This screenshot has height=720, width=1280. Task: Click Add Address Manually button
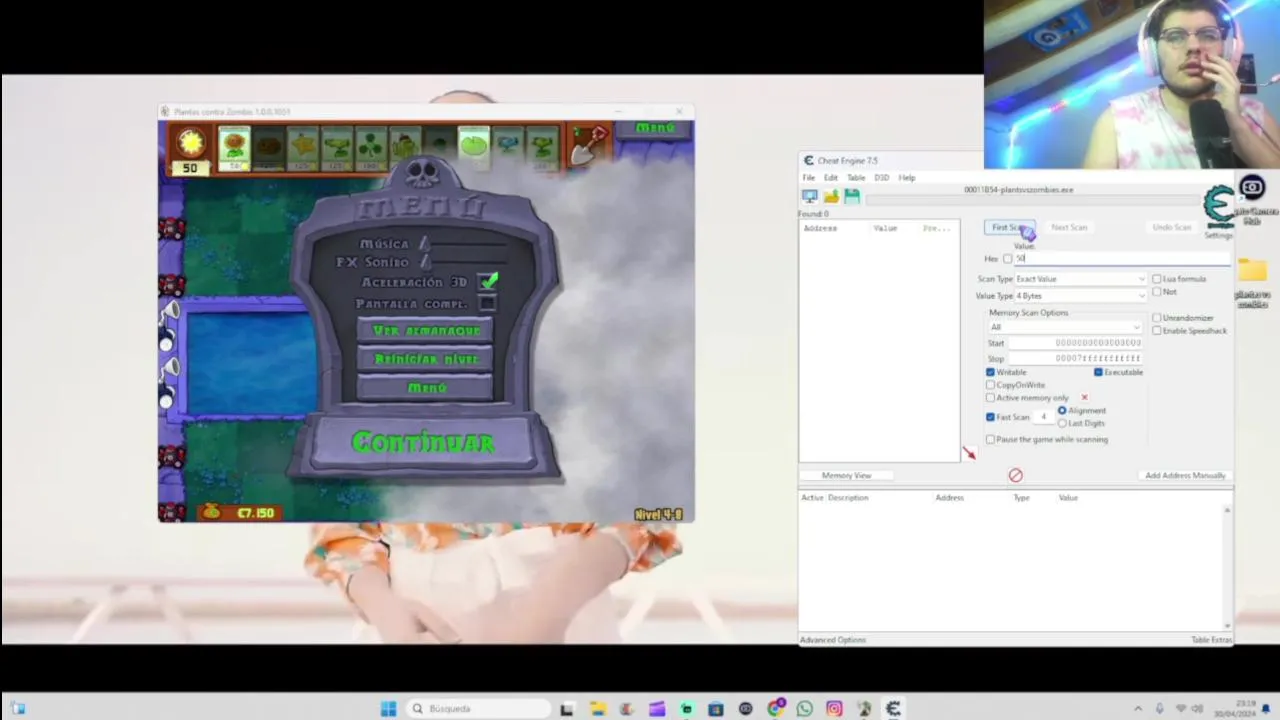(1185, 475)
